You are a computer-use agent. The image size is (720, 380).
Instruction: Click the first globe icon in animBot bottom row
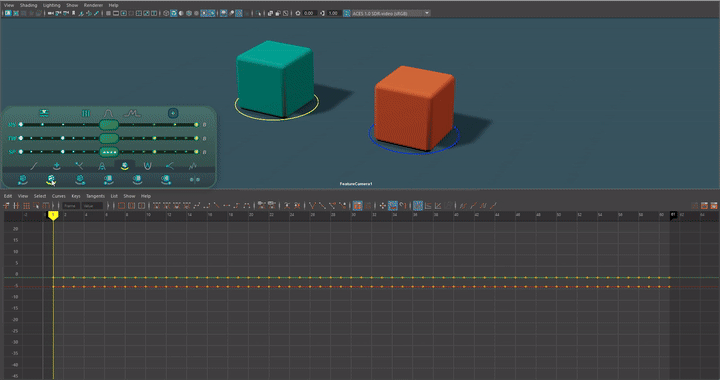click(22, 179)
